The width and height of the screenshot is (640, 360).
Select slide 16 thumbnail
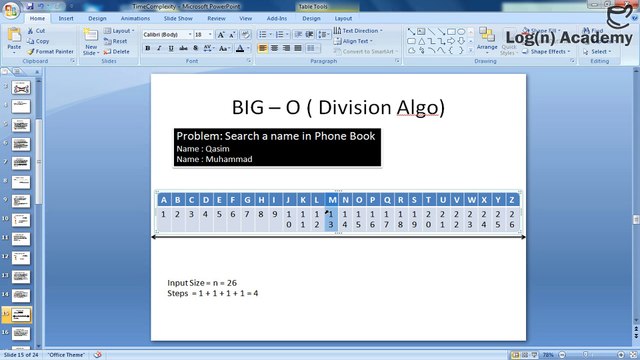[21, 333]
